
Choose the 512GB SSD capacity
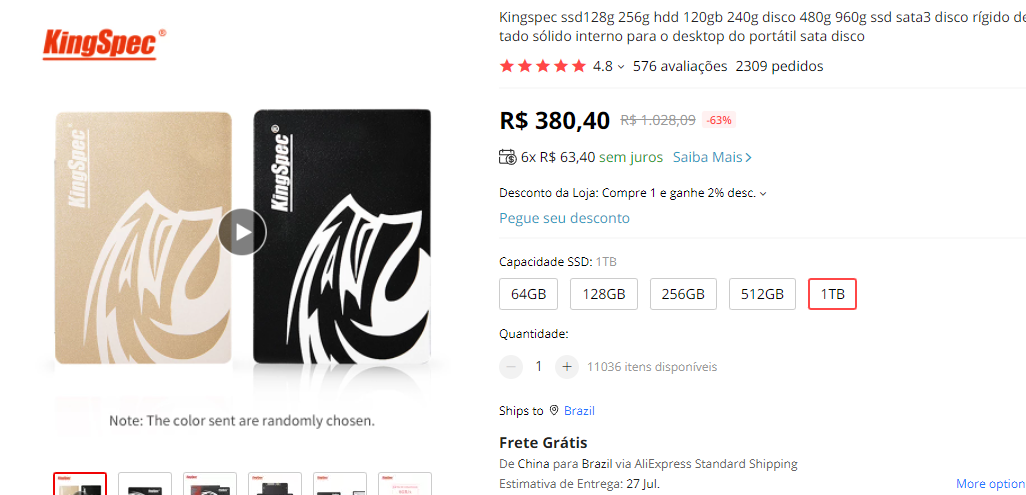762,294
